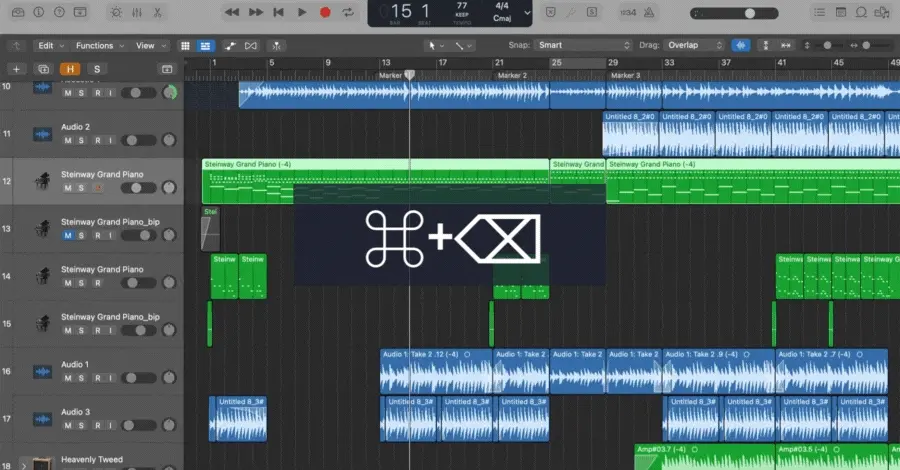
Task: Click the global S Solo button in track header
Action: (96, 69)
